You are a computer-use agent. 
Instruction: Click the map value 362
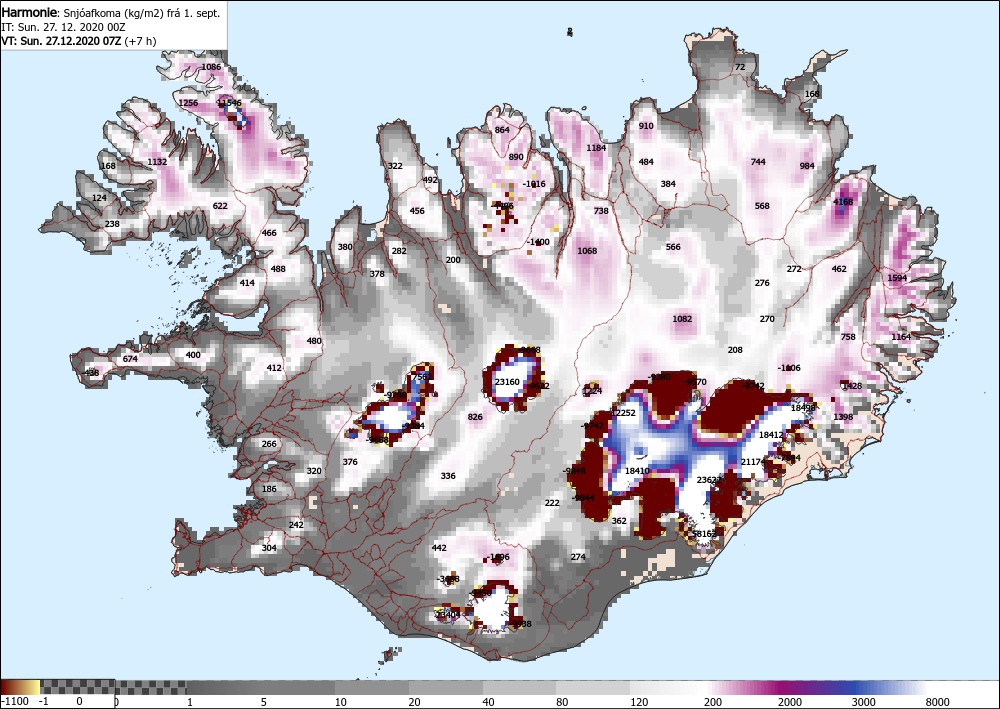point(619,521)
